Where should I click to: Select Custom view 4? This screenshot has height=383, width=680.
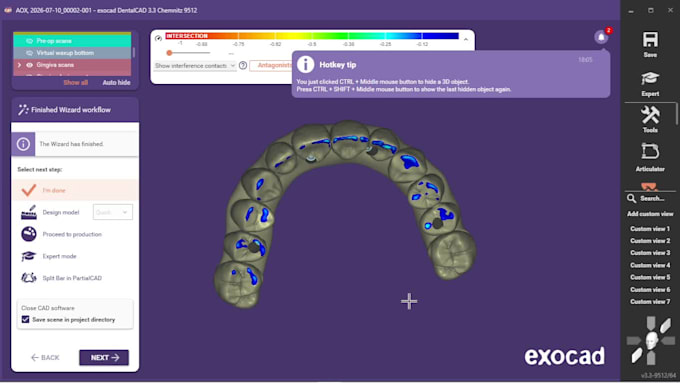tap(650, 265)
